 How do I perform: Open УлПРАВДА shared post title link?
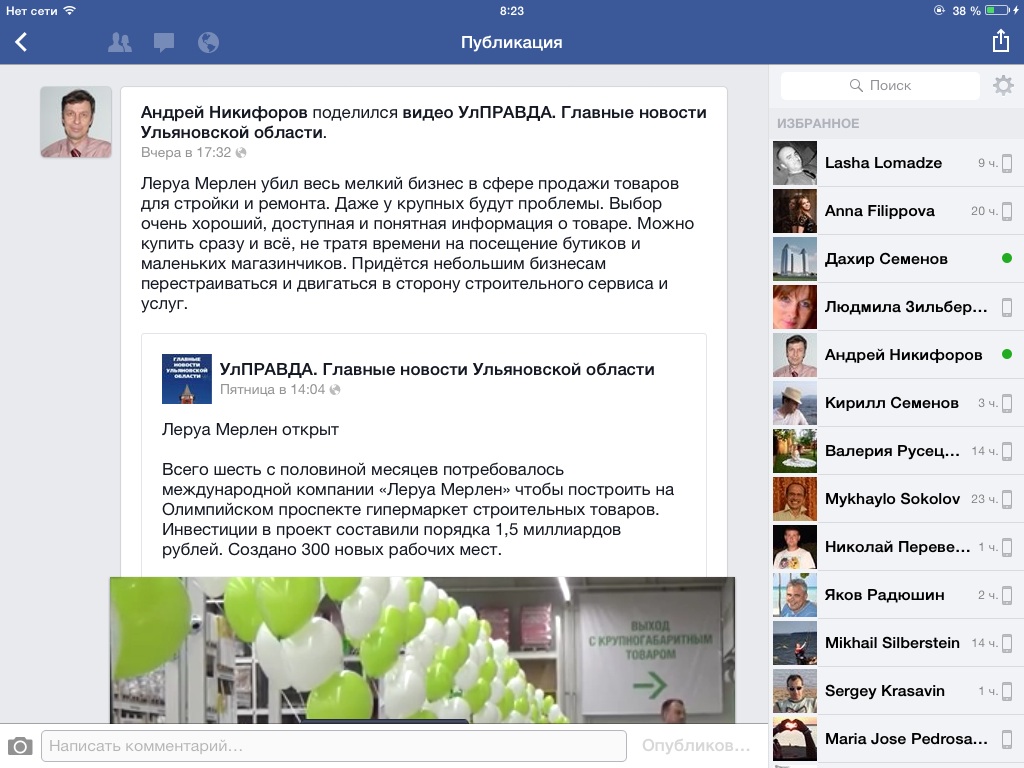point(437,369)
